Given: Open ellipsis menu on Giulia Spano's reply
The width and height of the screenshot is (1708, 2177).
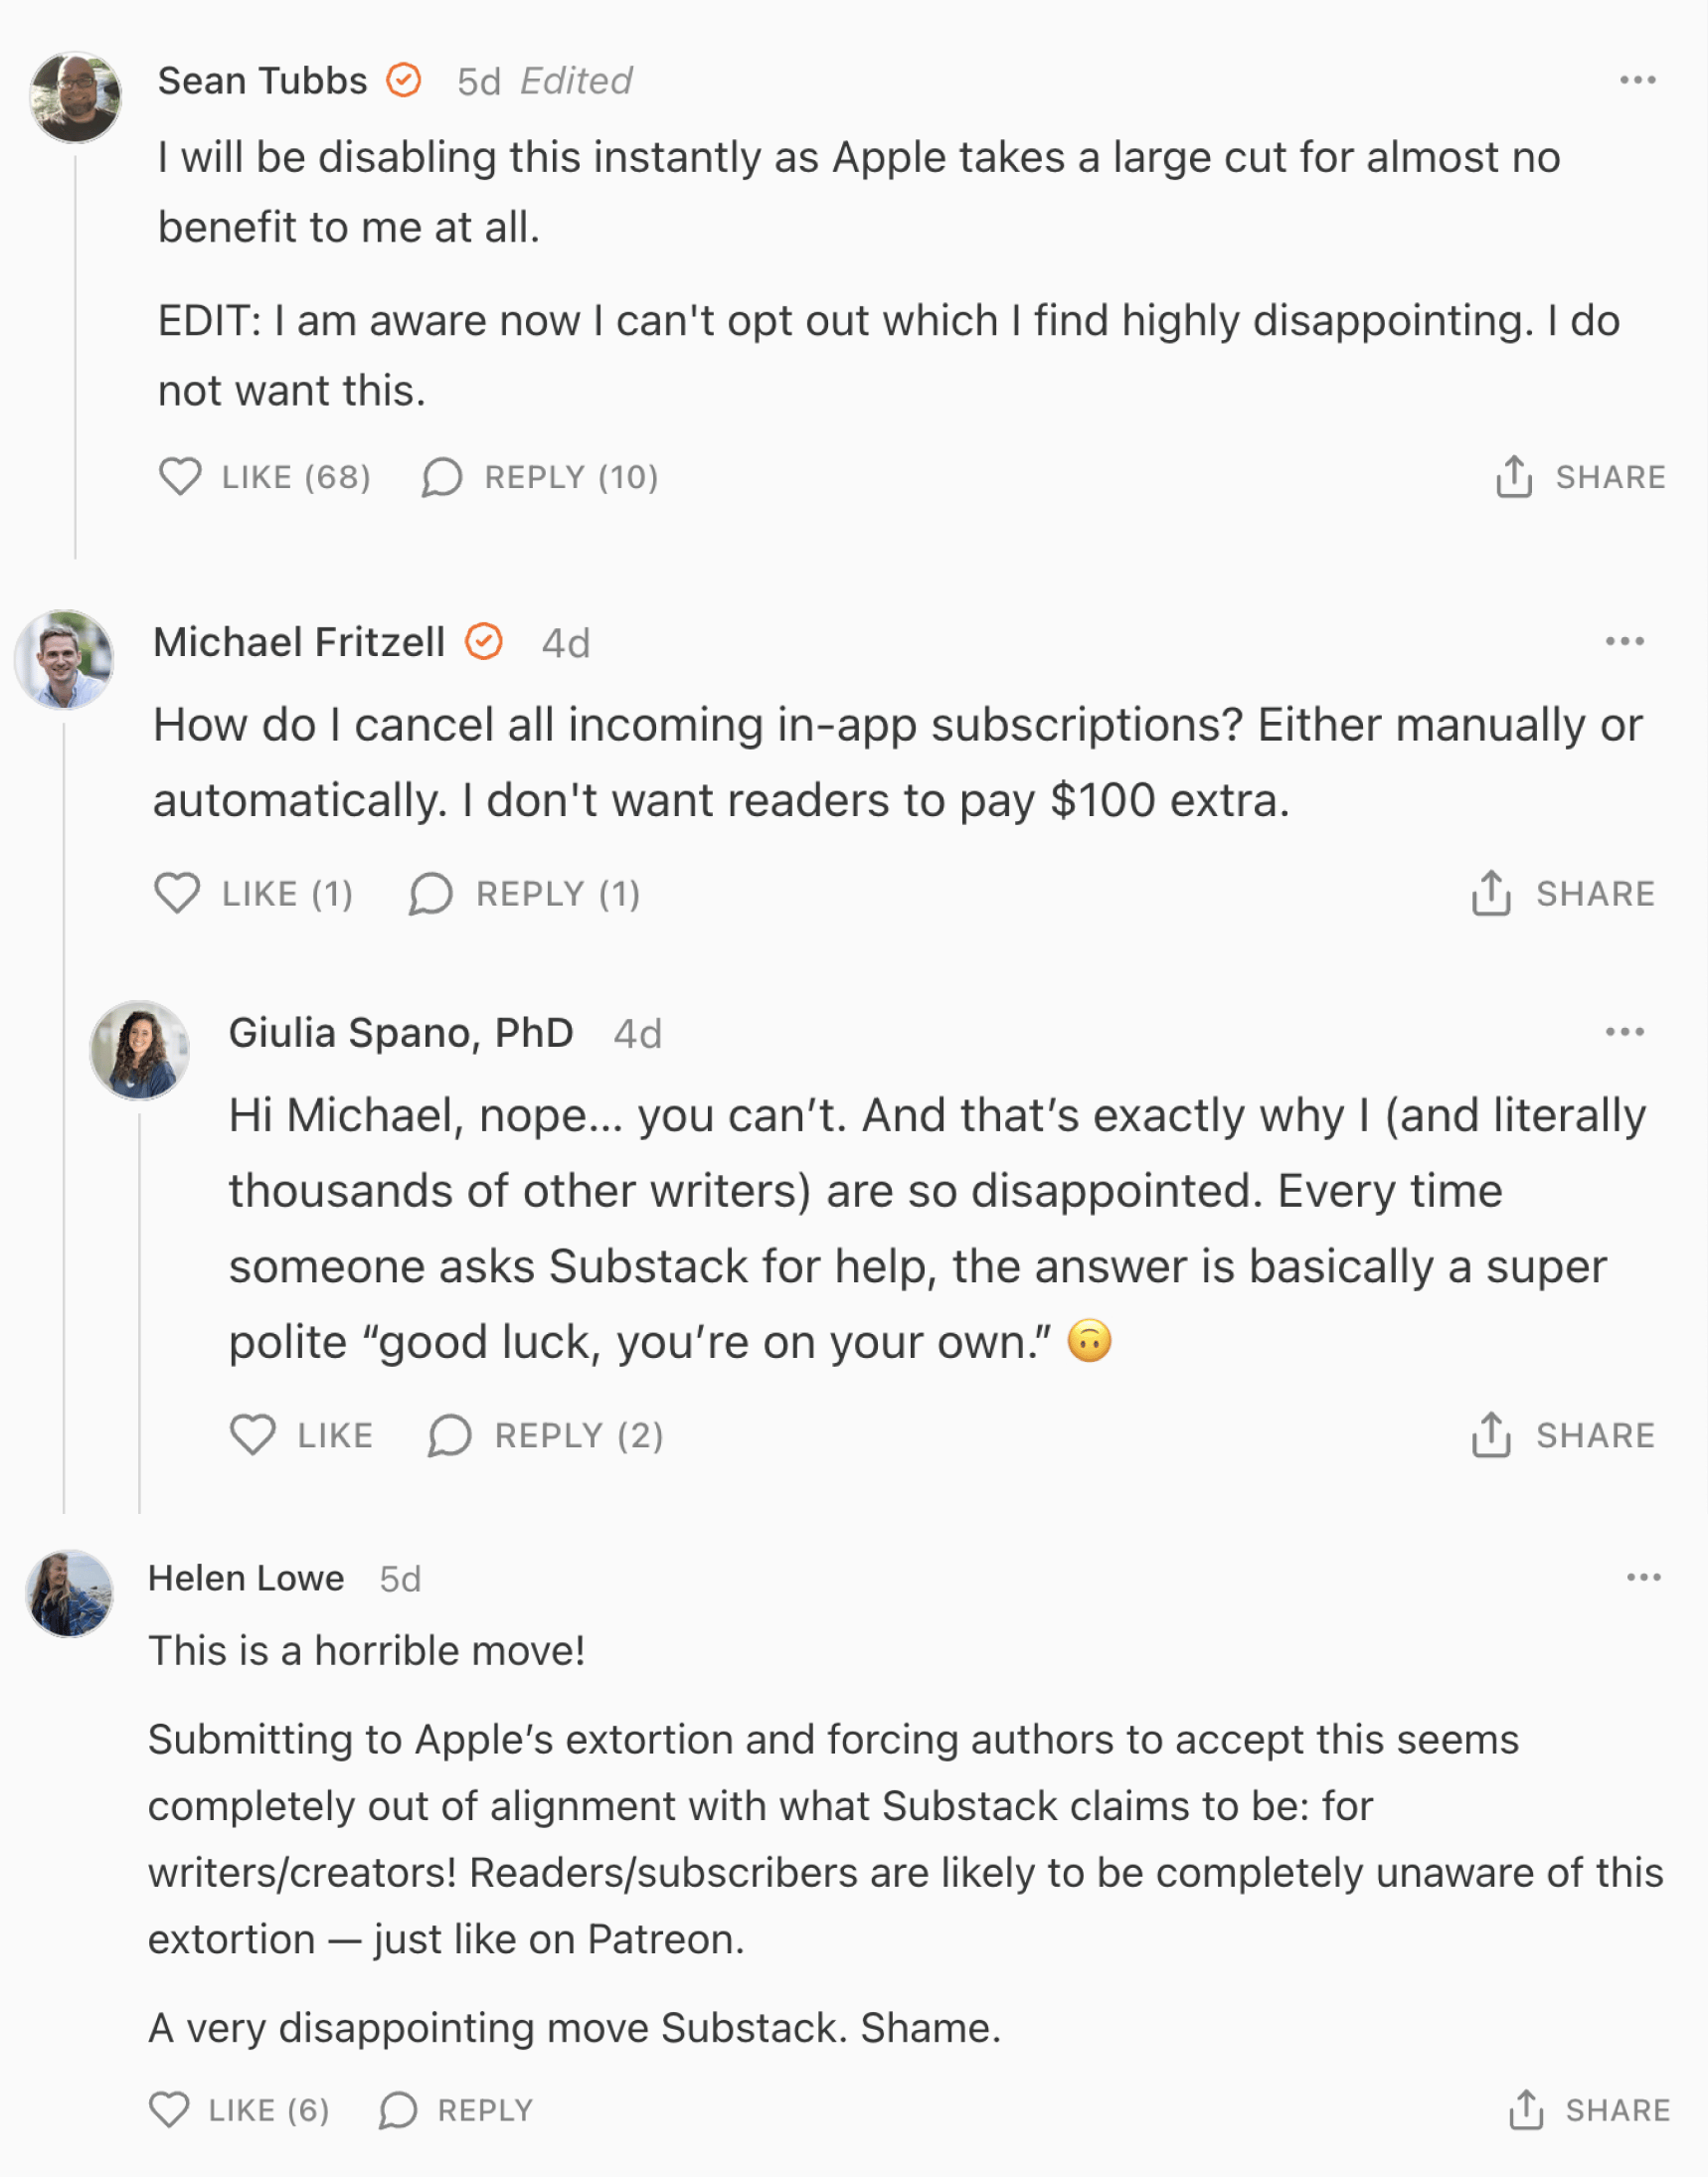Looking at the screenshot, I should coord(1624,1031).
